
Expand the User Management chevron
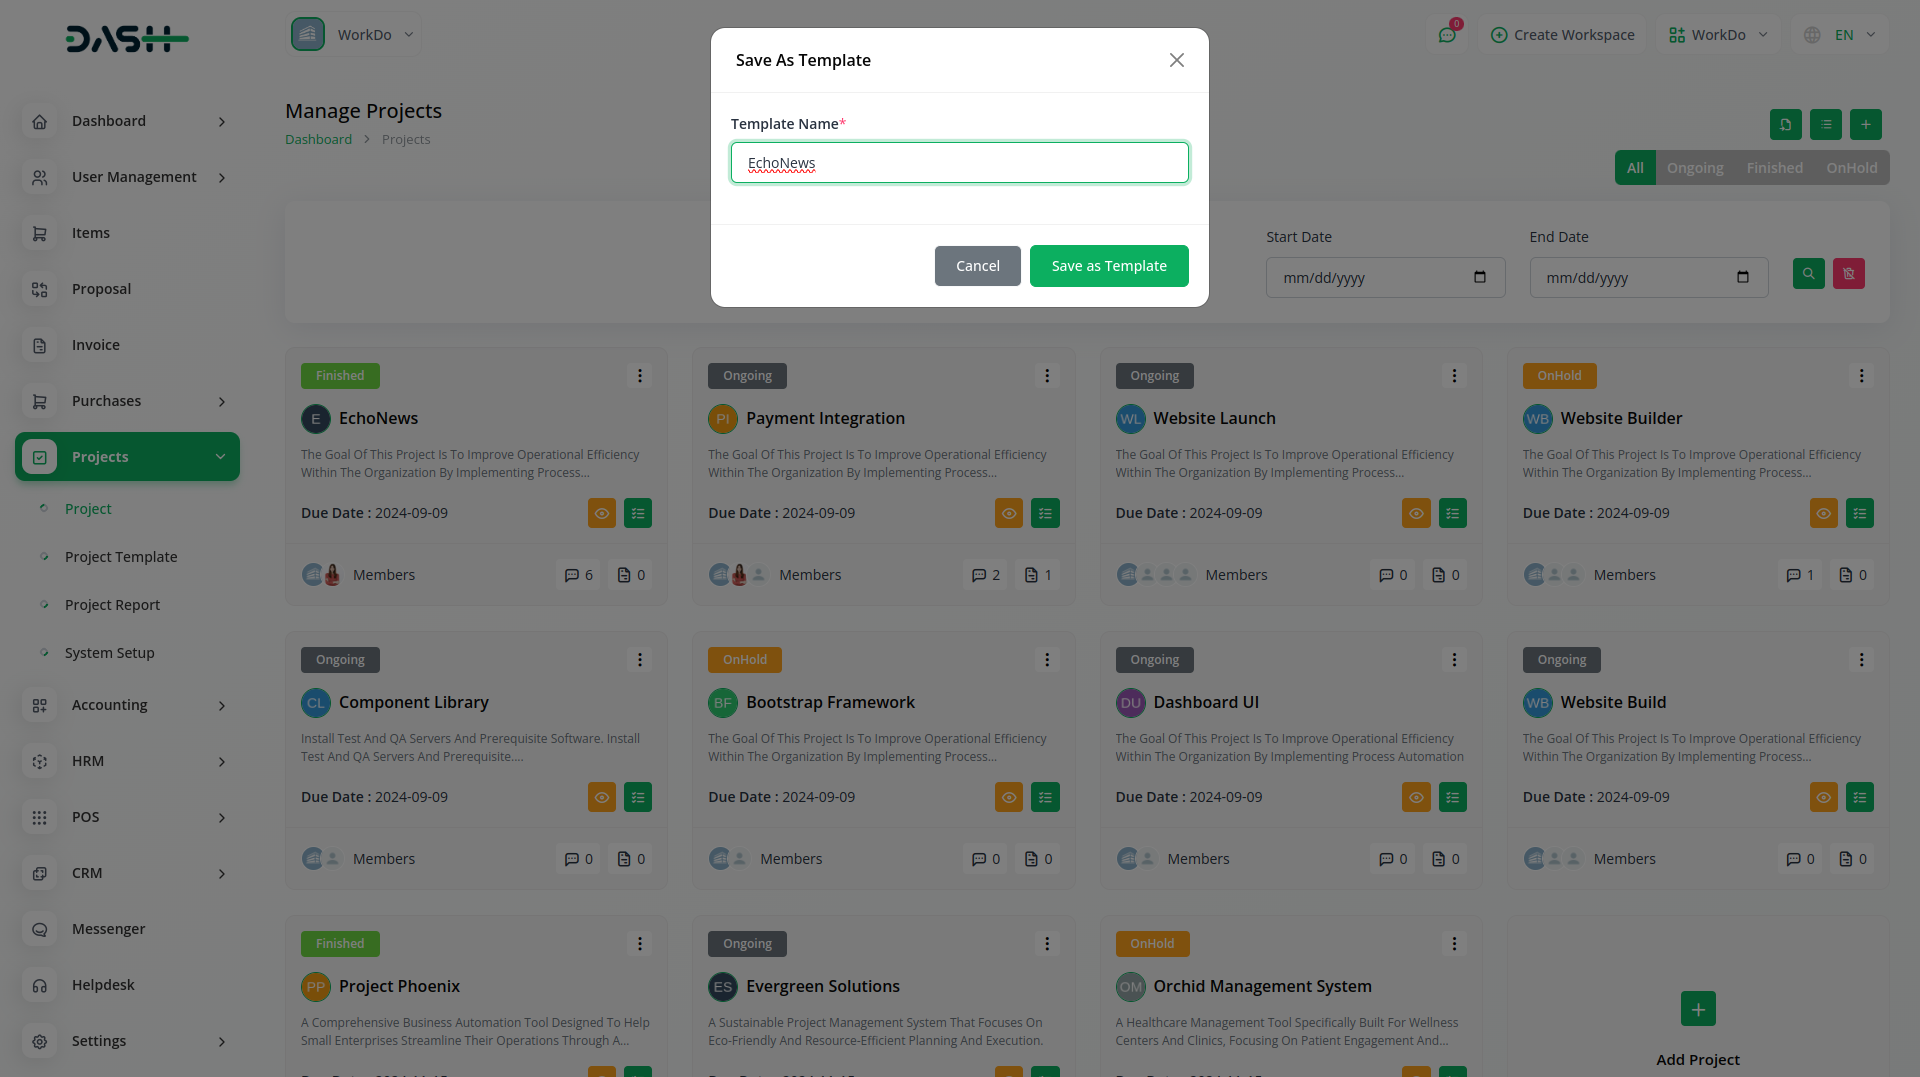[222, 178]
